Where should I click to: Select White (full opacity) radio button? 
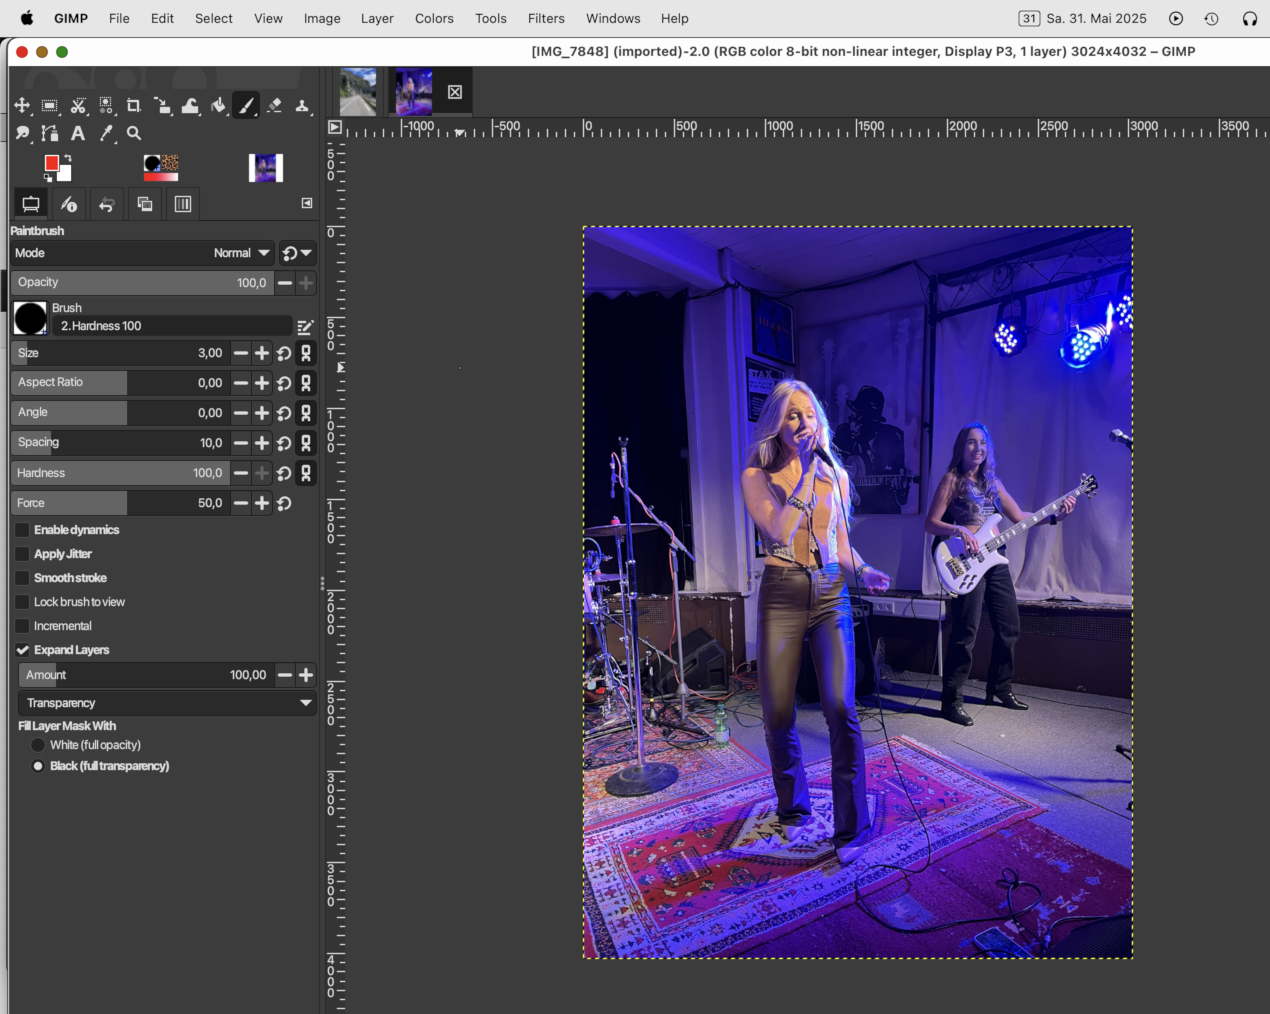tap(38, 745)
